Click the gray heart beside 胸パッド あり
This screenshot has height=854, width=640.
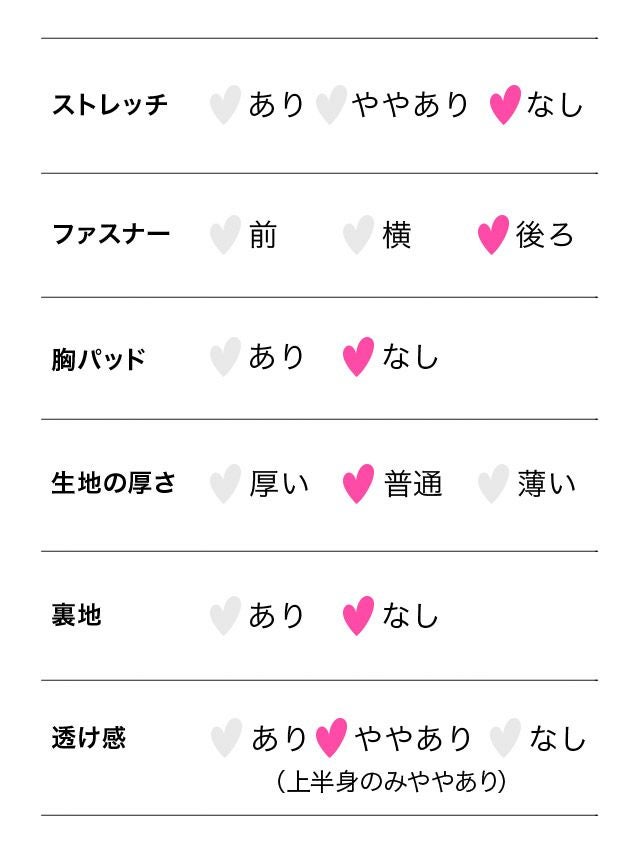click(x=226, y=357)
